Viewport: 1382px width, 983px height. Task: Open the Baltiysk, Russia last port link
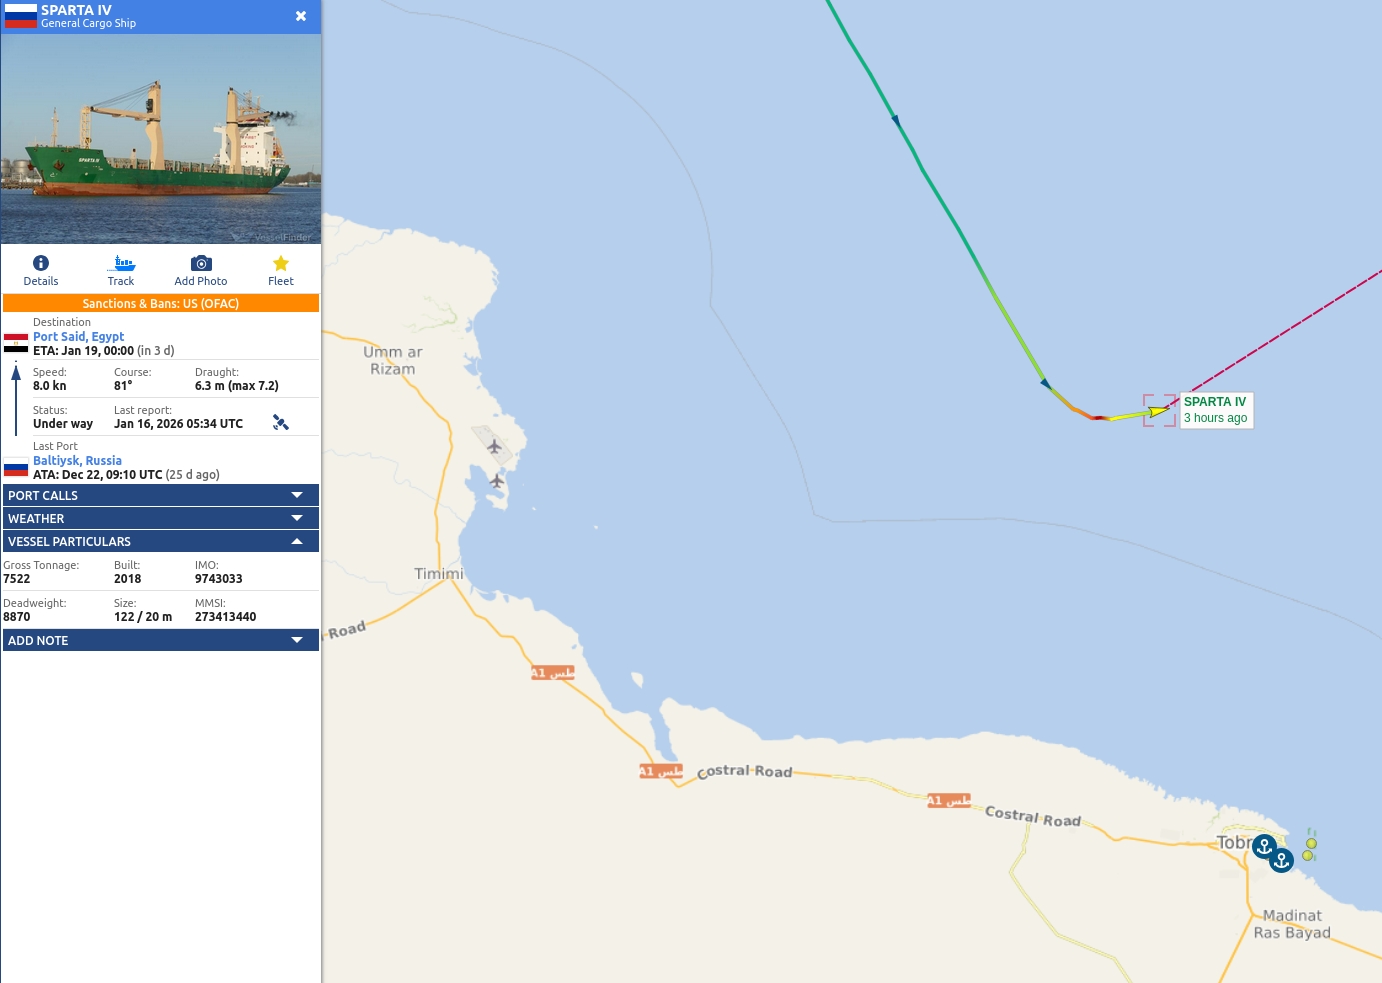pos(77,461)
